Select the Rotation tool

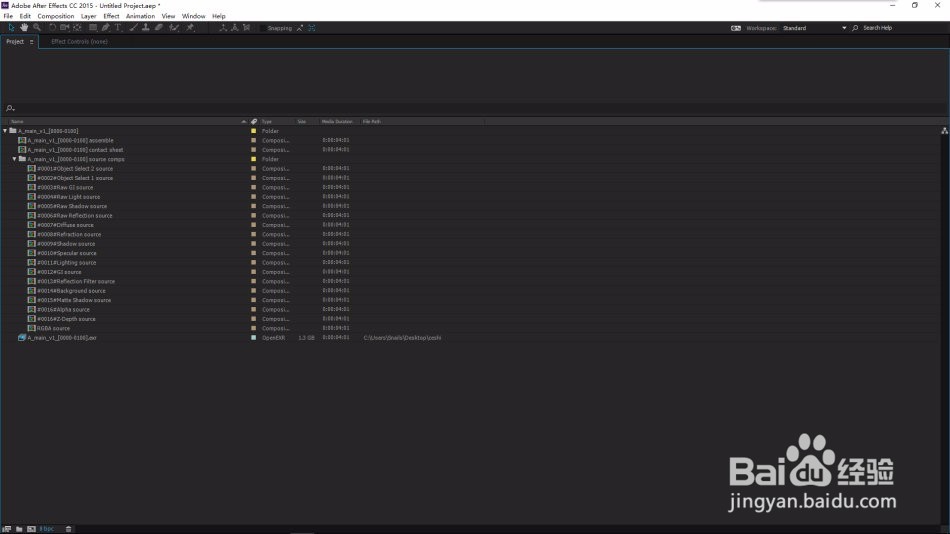click(x=52, y=28)
